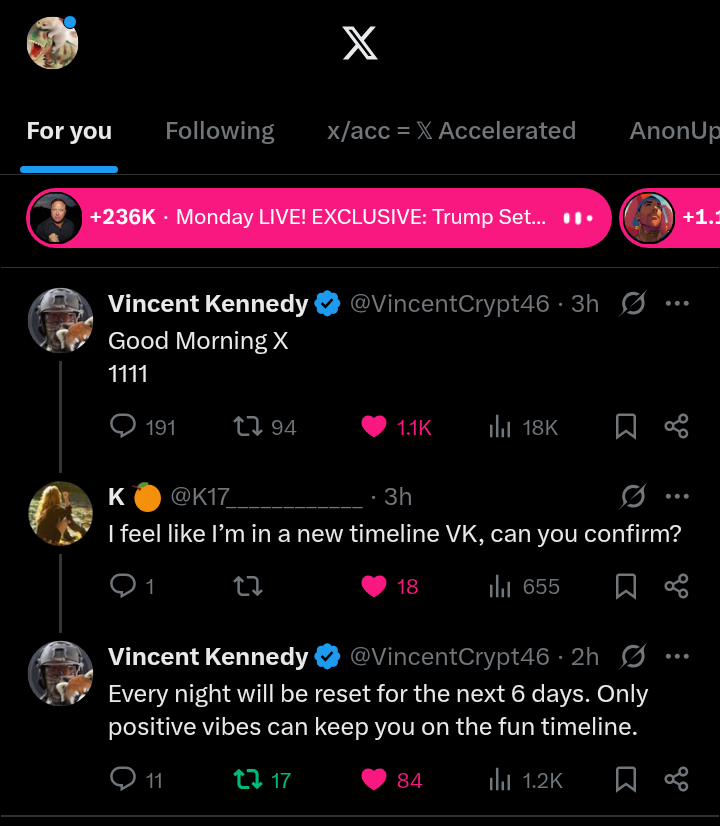Open Grok icon on K's reply
This screenshot has width=720, height=826.
pos(633,496)
